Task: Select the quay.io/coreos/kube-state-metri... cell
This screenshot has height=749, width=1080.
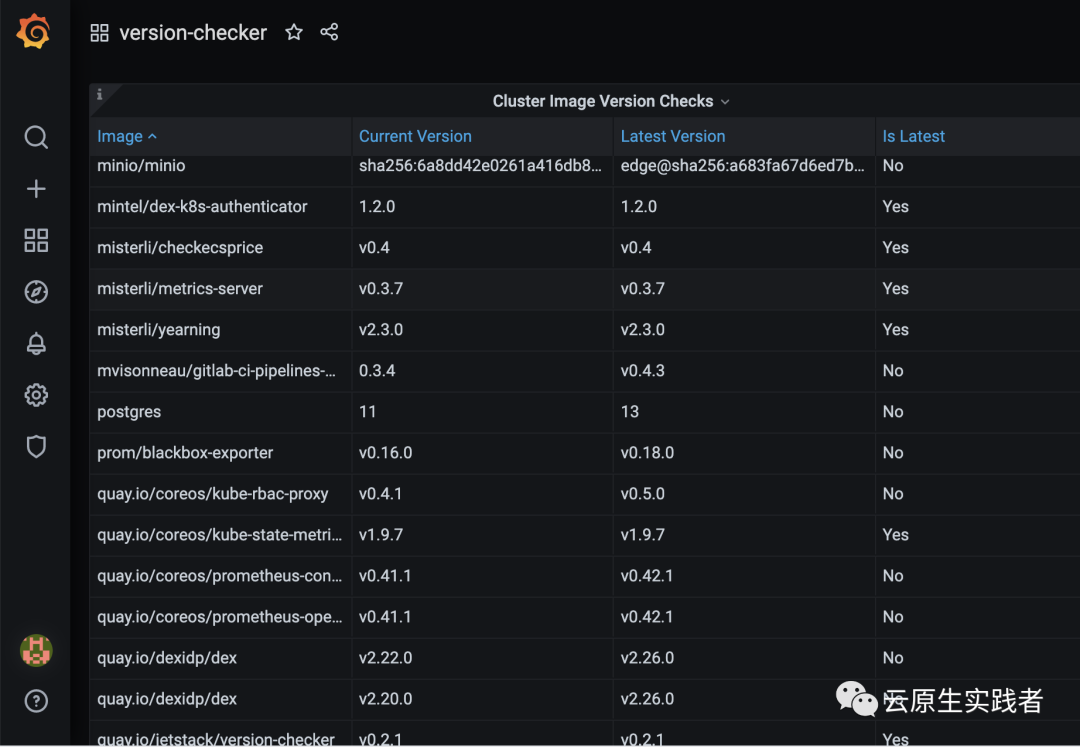Action: coord(220,535)
